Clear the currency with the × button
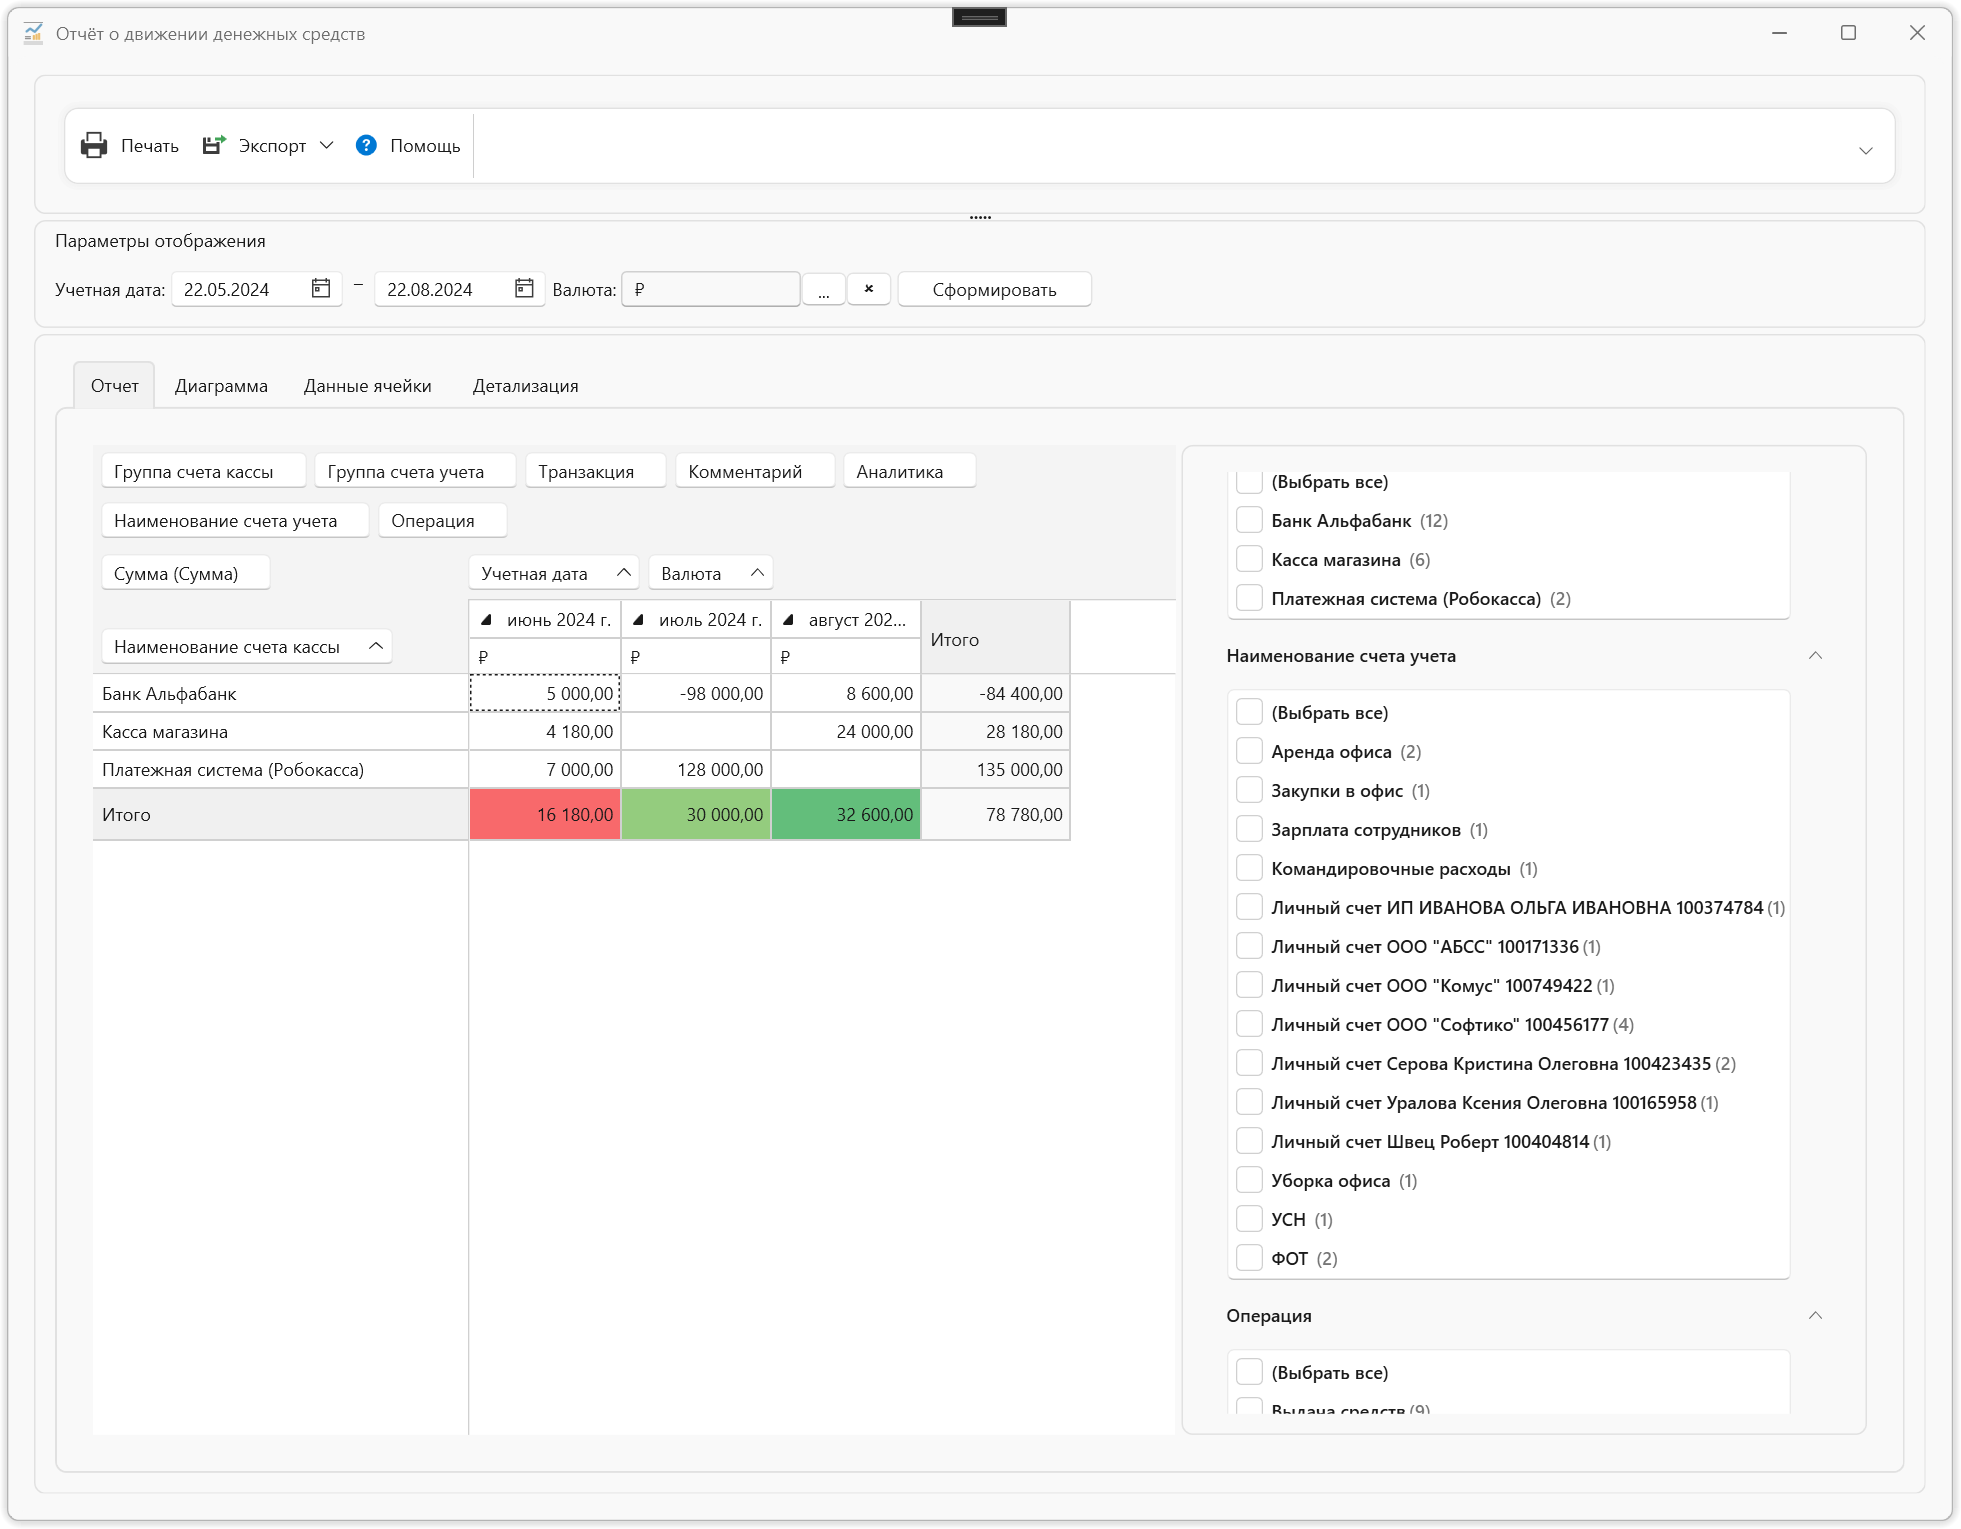The width and height of the screenshot is (1961, 1529). (x=869, y=289)
